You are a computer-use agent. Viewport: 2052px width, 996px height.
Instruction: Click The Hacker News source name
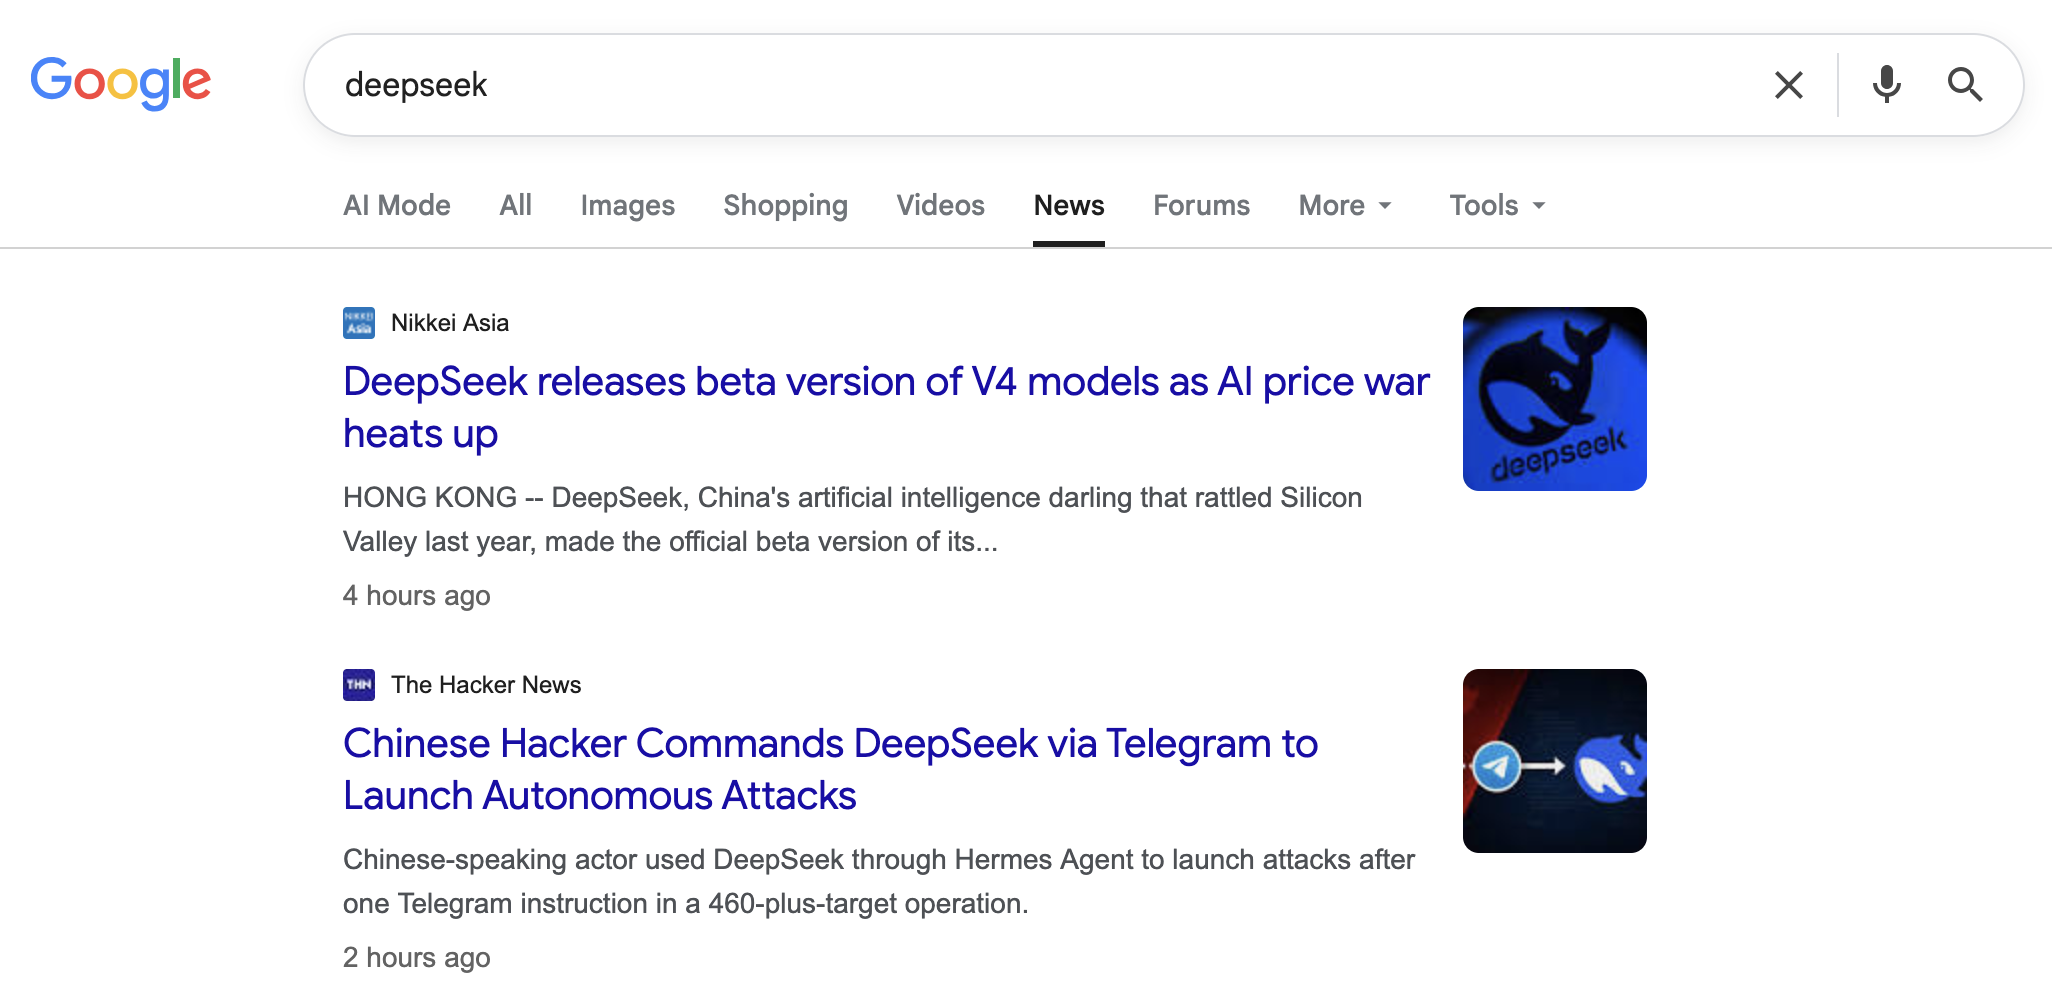(x=486, y=685)
